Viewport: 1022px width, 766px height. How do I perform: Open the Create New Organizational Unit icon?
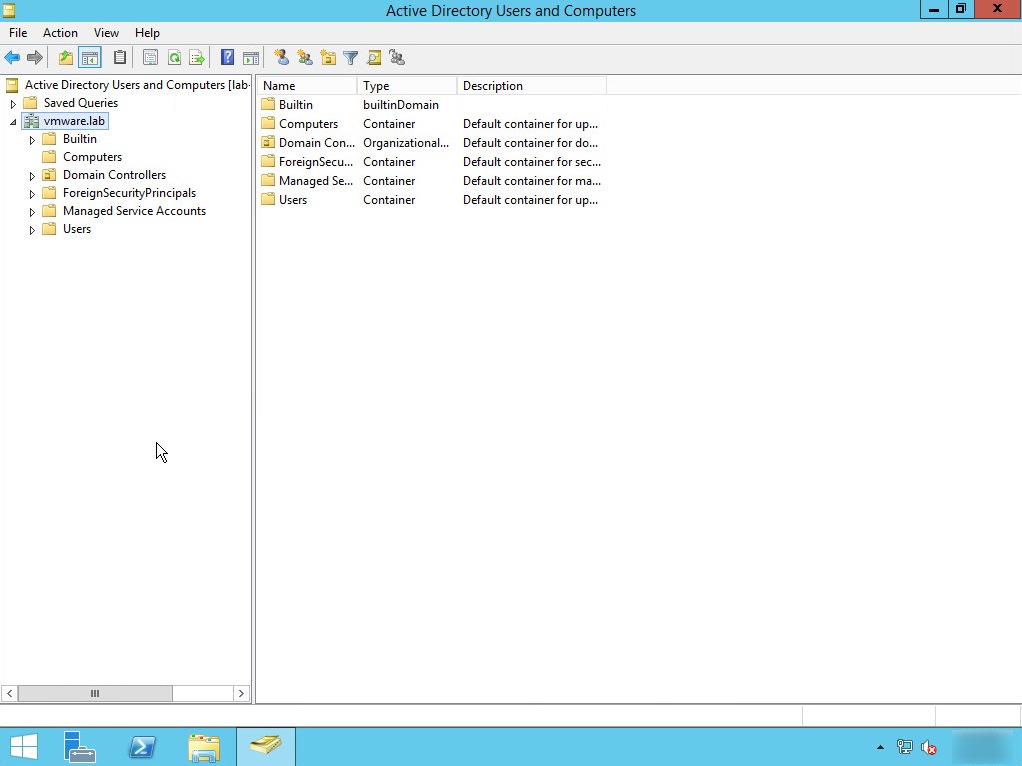tap(329, 57)
